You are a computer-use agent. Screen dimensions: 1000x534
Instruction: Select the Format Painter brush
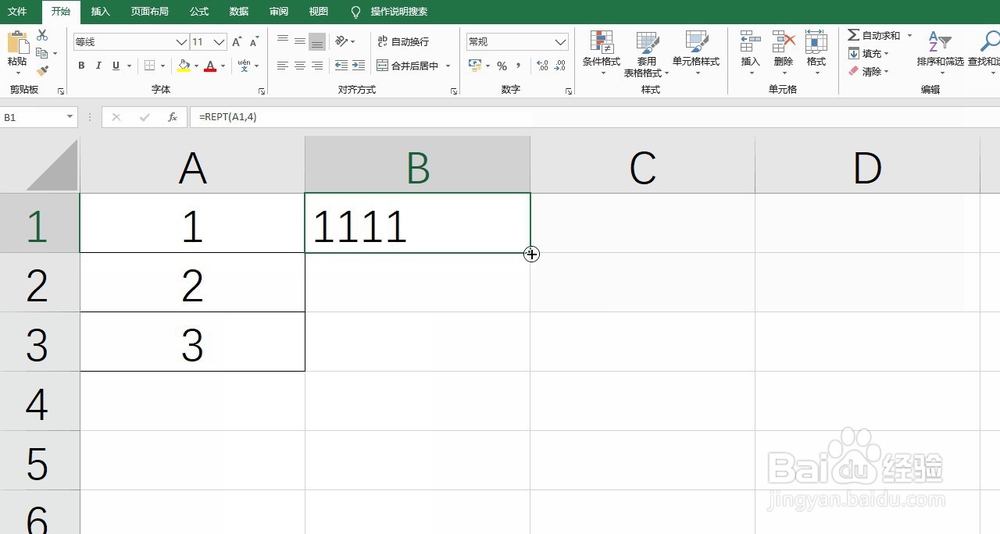(x=43, y=71)
